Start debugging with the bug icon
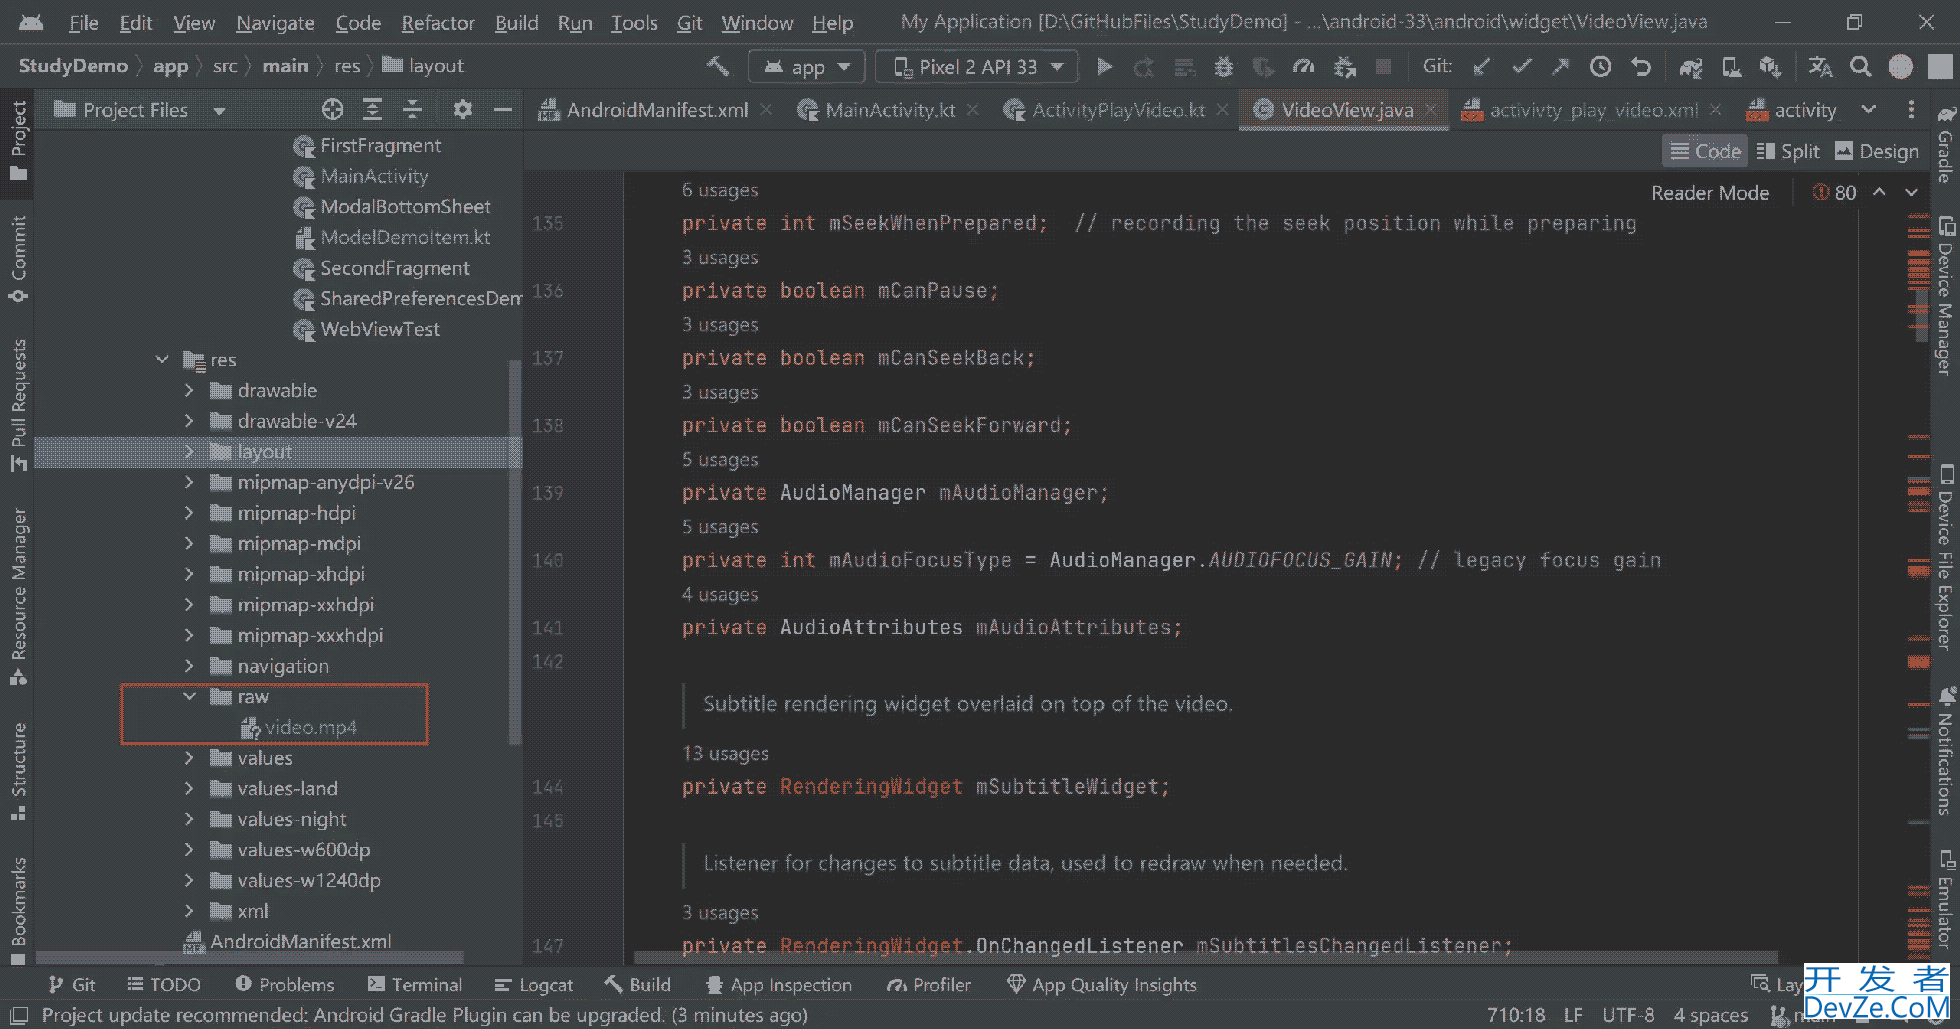The width and height of the screenshot is (1960, 1029). pos(1223,67)
